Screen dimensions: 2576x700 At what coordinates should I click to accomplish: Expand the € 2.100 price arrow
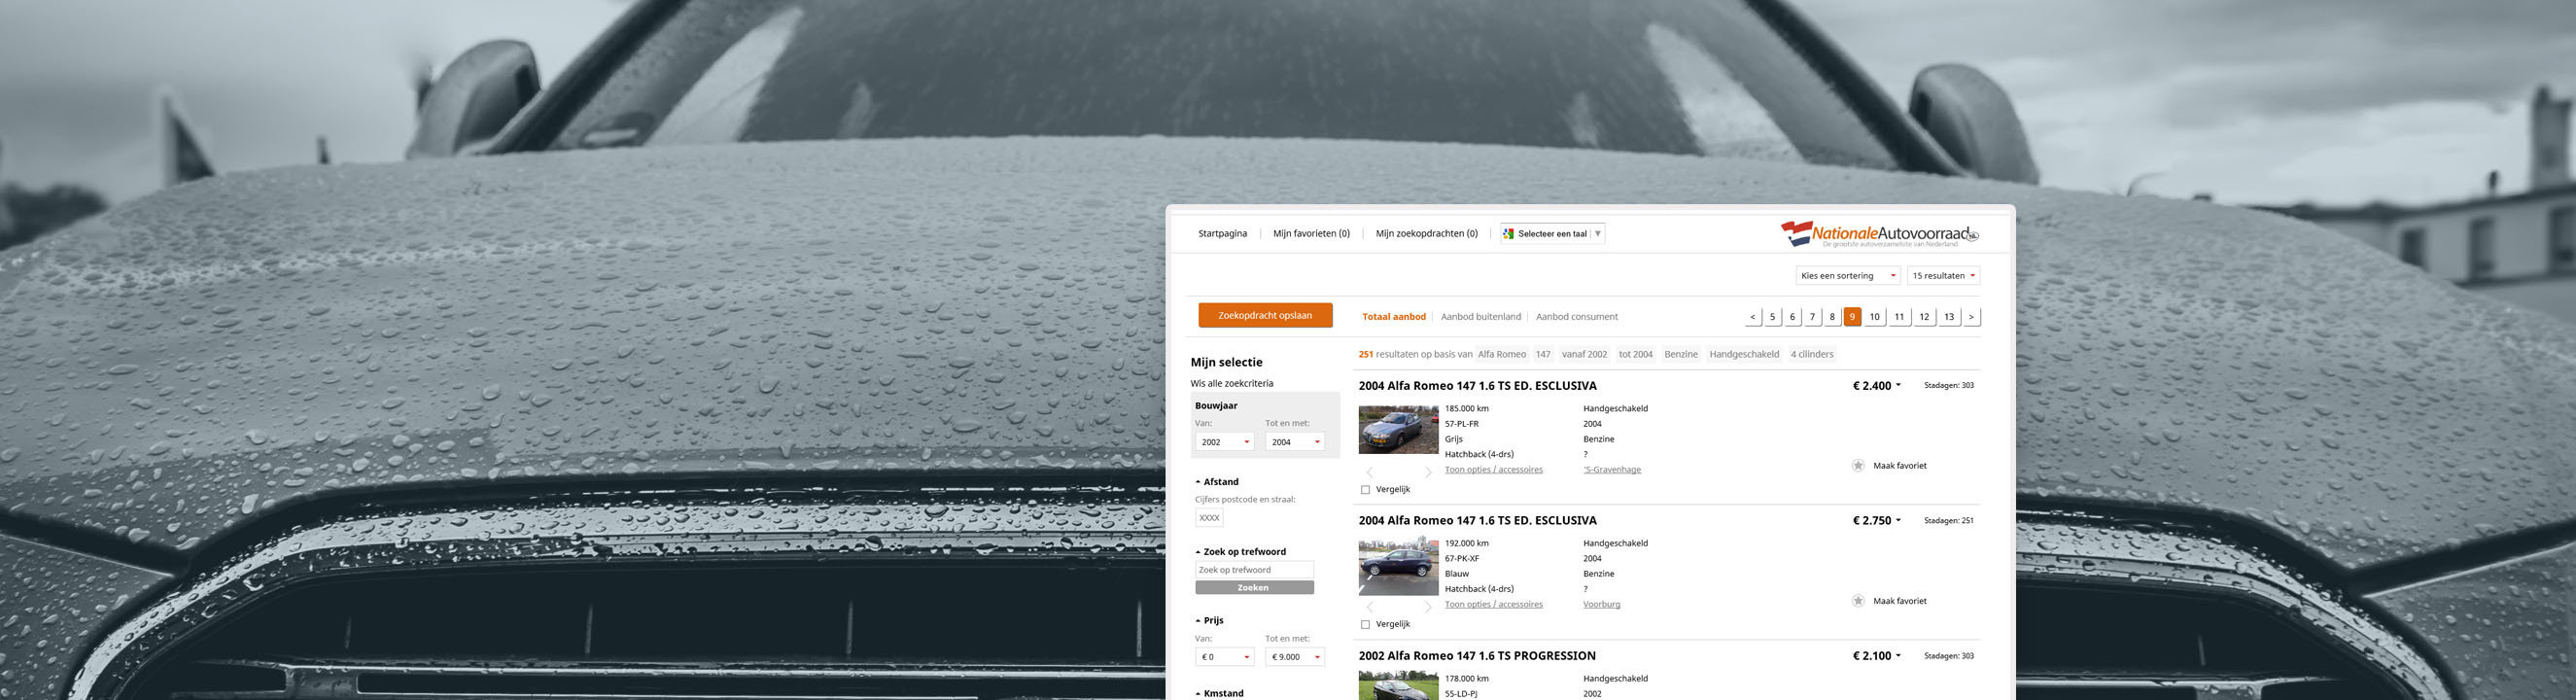point(1898,656)
